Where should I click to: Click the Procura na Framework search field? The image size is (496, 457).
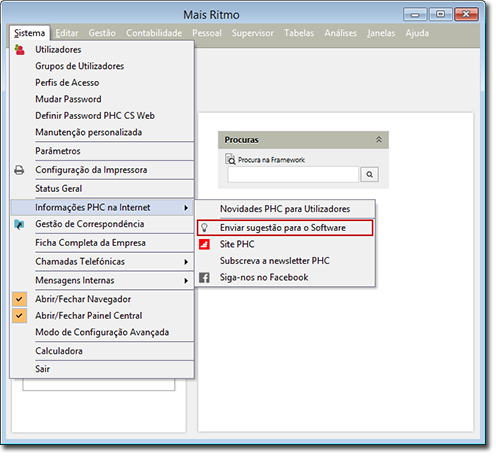(293, 174)
